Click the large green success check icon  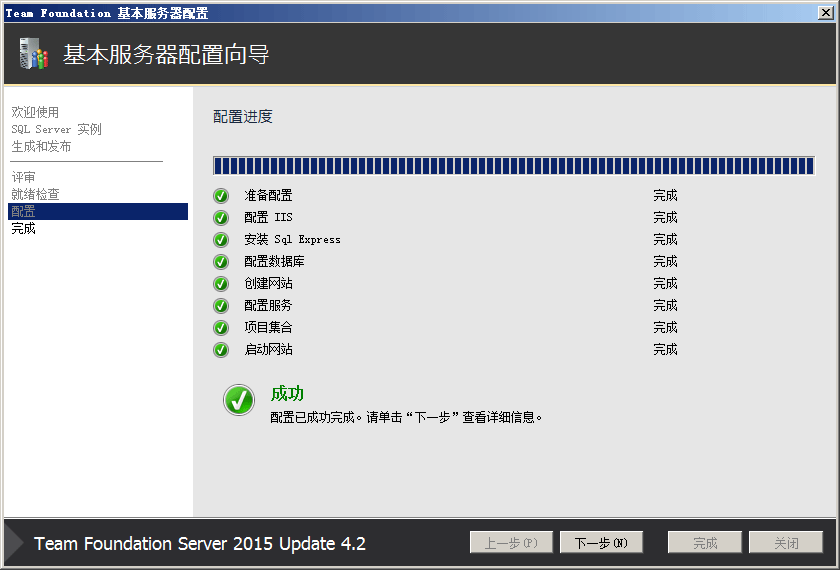(239, 400)
